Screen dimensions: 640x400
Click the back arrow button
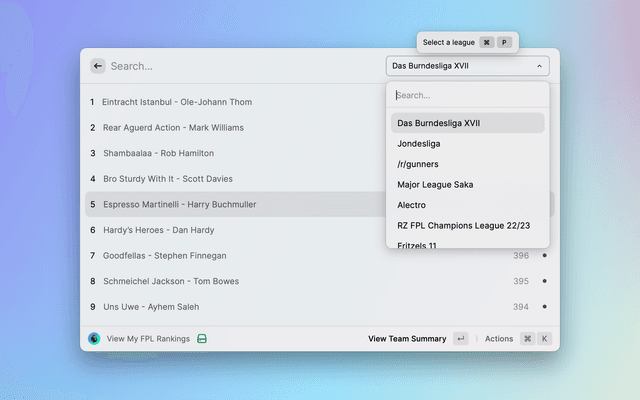[x=98, y=66]
